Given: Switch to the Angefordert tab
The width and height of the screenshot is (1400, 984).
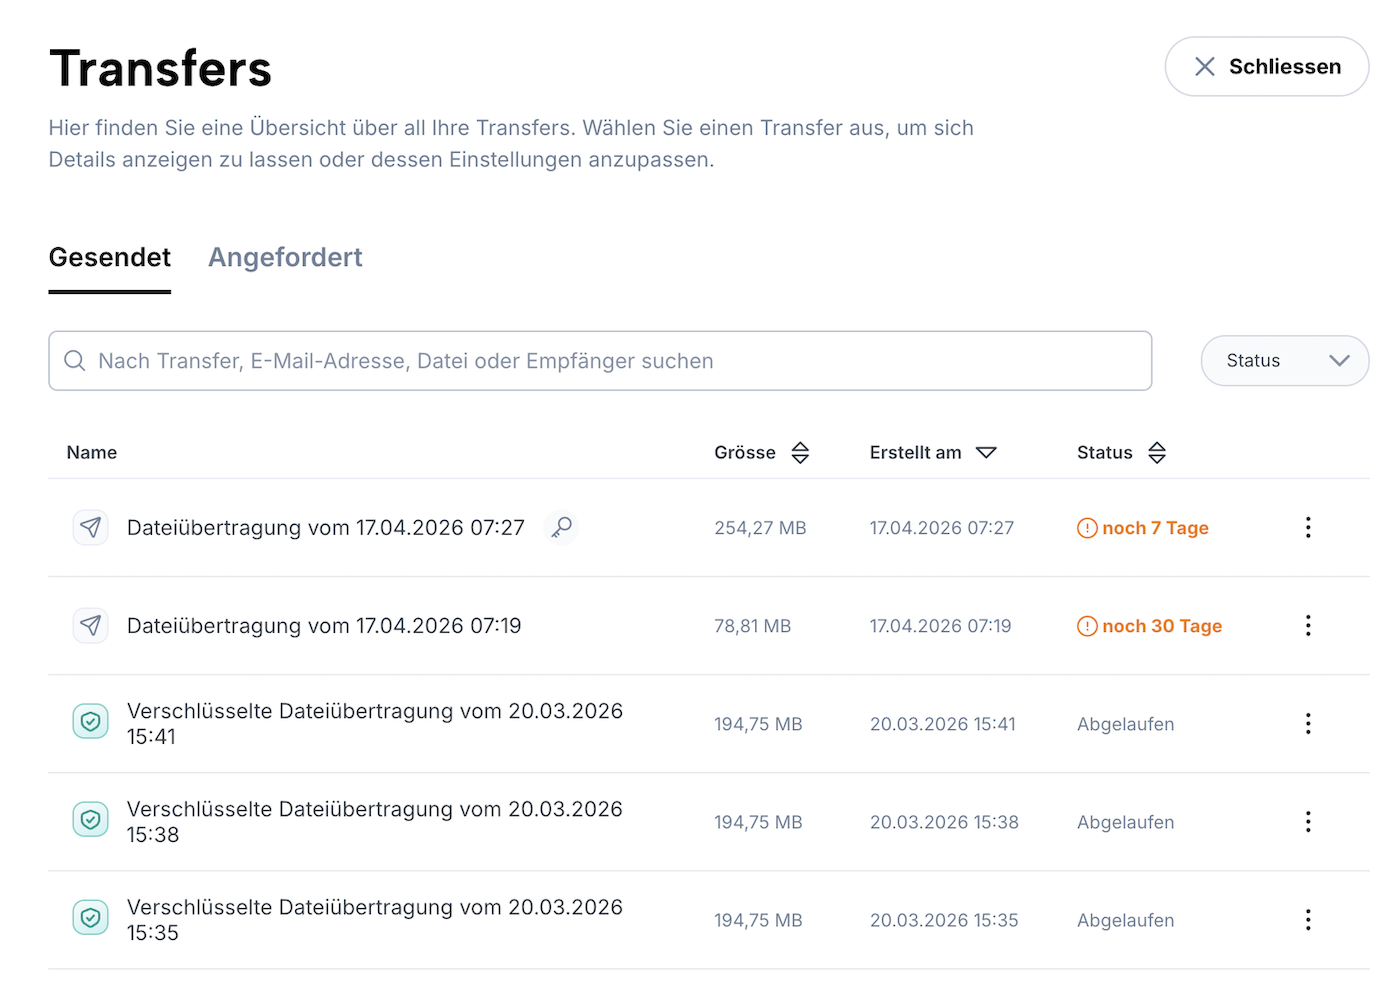Looking at the screenshot, I should coord(285,257).
